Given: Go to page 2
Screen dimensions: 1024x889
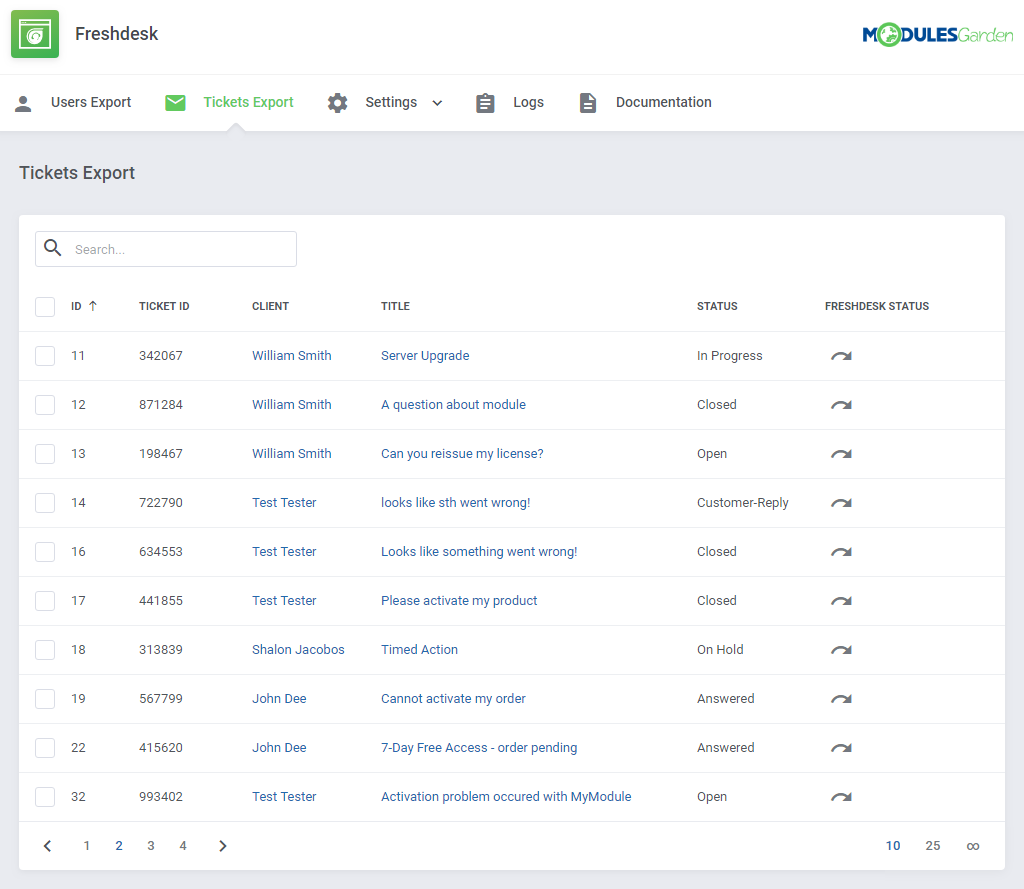Looking at the screenshot, I should click(119, 846).
